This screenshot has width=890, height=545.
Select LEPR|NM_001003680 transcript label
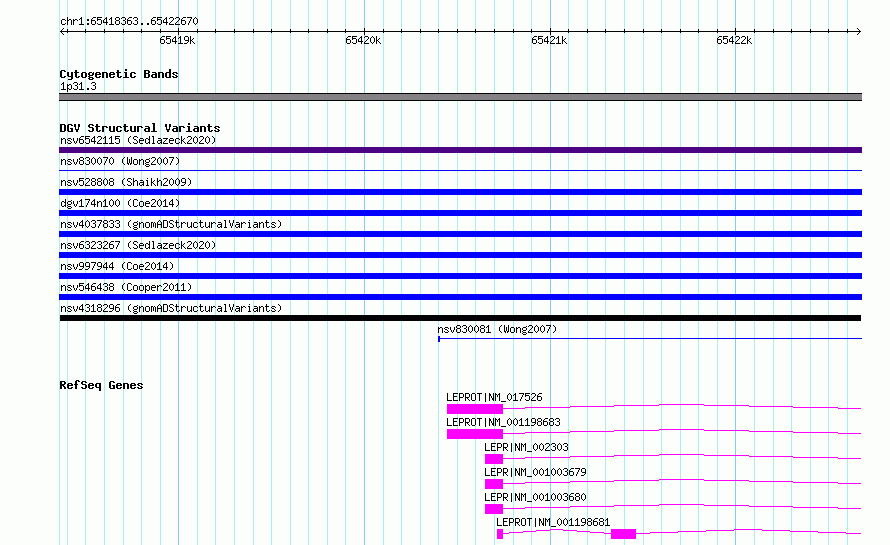tap(535, 497)
